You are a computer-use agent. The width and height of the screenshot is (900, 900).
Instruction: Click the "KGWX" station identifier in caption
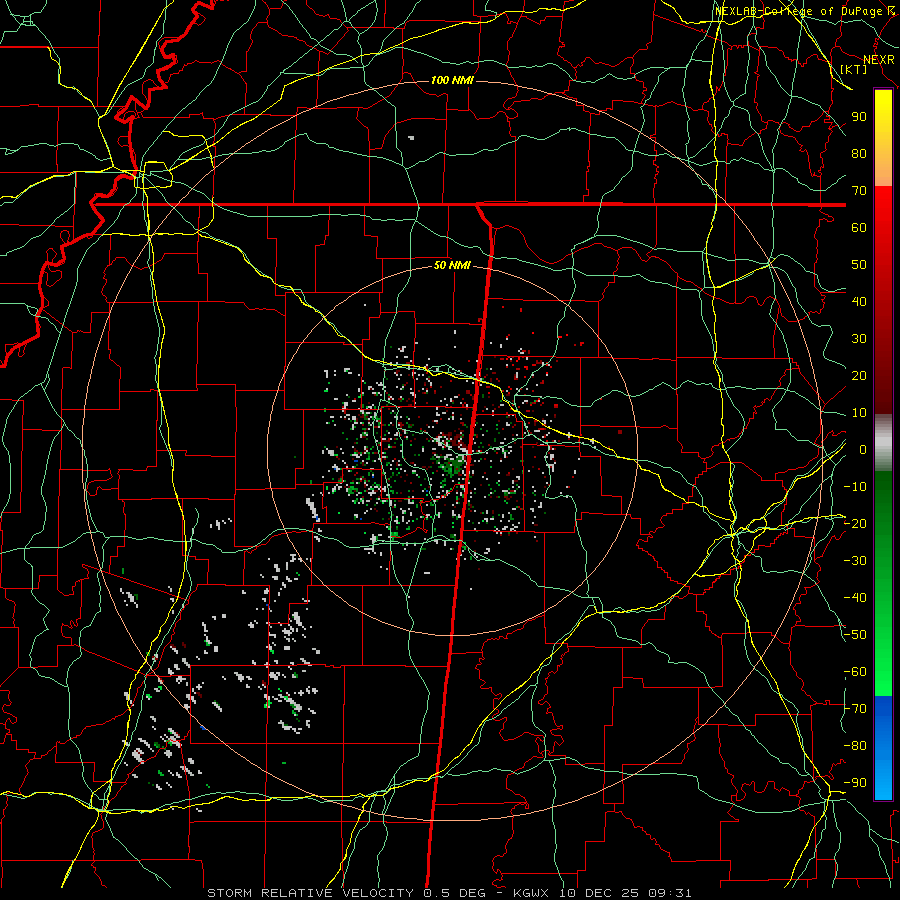click(533, 893)
